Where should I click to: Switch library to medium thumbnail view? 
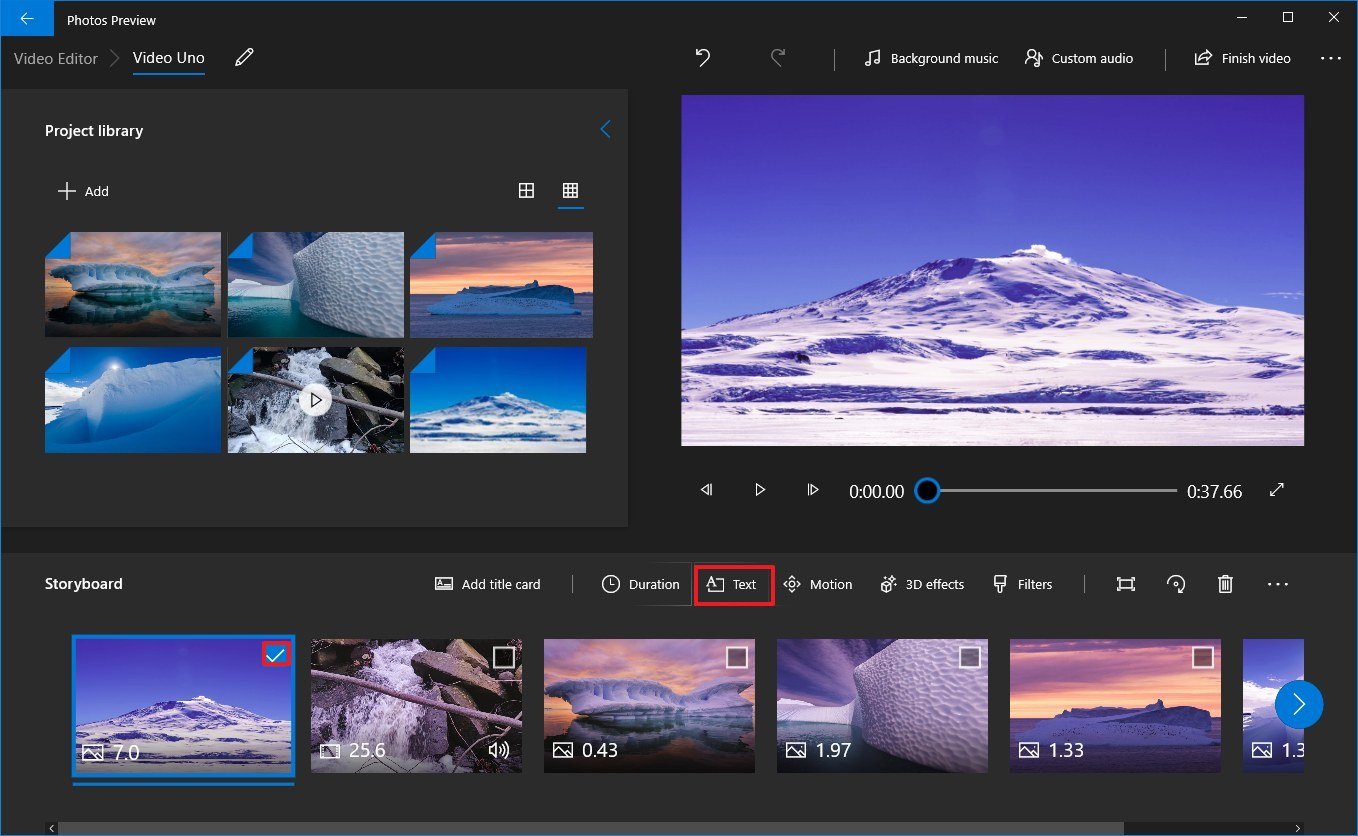pos(526,190)
